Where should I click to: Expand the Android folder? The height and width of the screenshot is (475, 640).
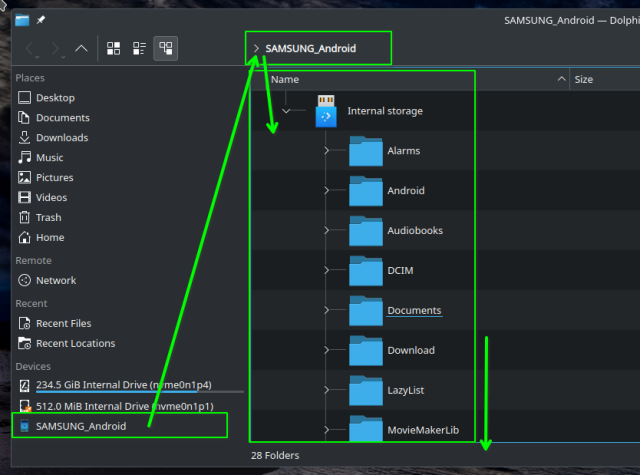[326, 191]
